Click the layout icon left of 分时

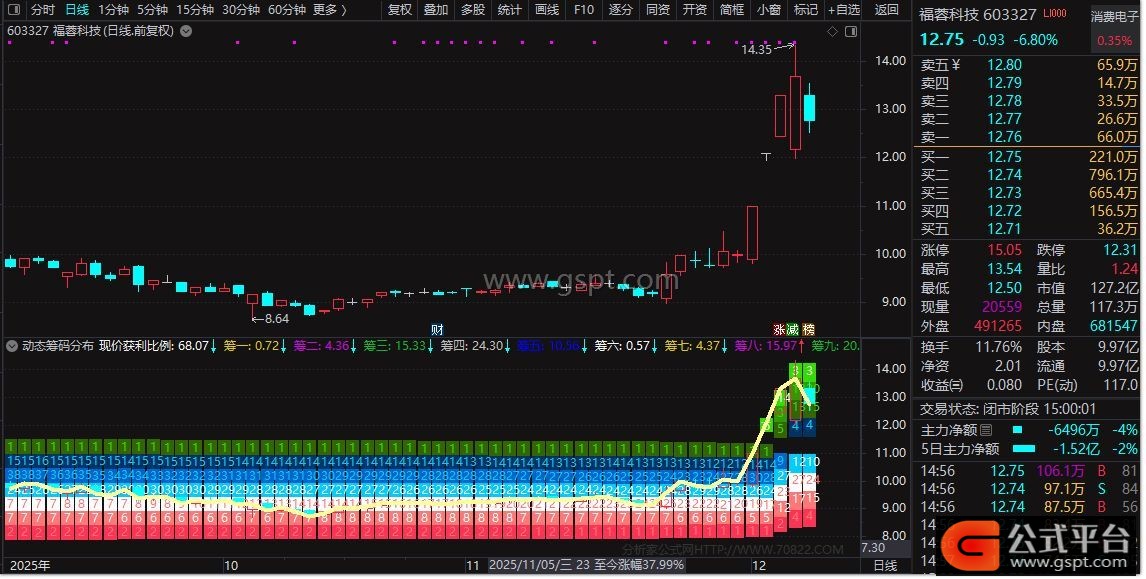click(x=14, y=10)
